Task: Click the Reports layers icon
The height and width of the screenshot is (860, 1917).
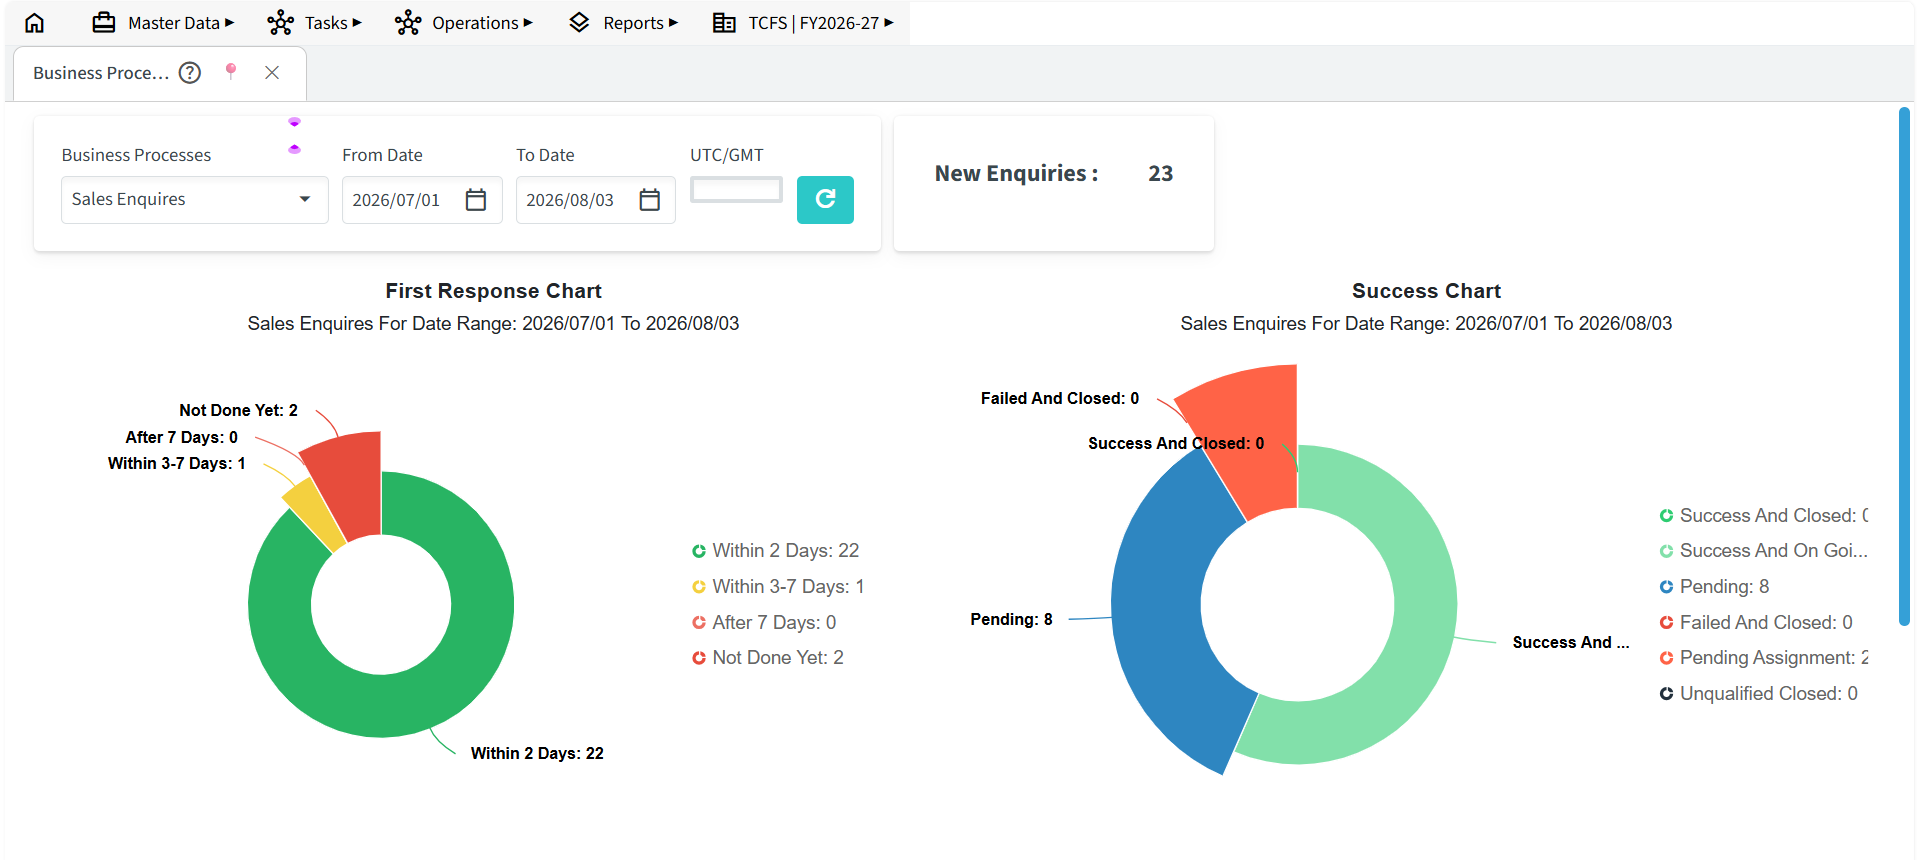Action: (579, 22)
